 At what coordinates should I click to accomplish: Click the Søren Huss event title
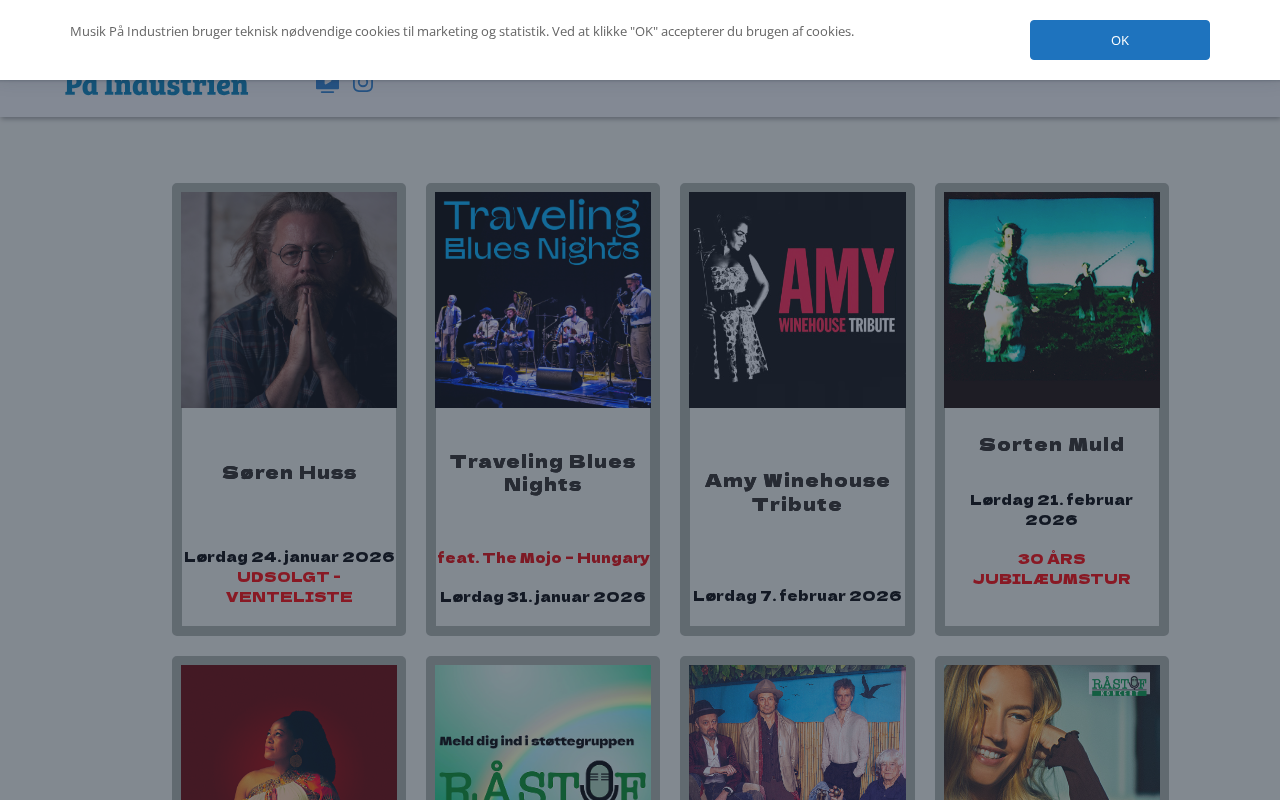point(289,473)
